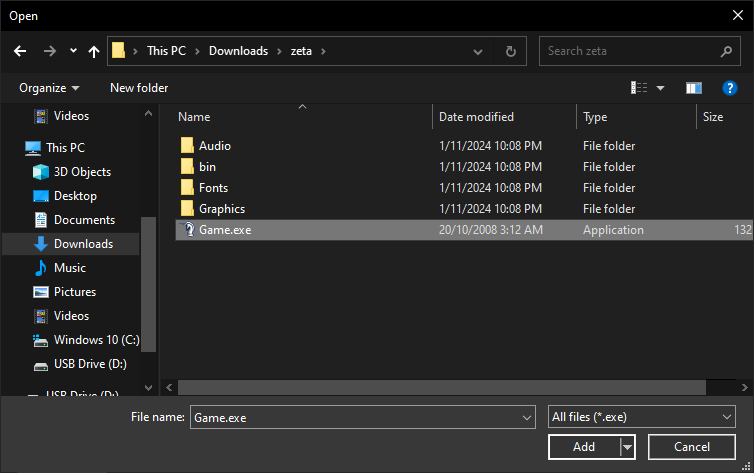Expand the file type filter dropdown
The width and height of the screenshot is (754, 473).
(727, 417)
